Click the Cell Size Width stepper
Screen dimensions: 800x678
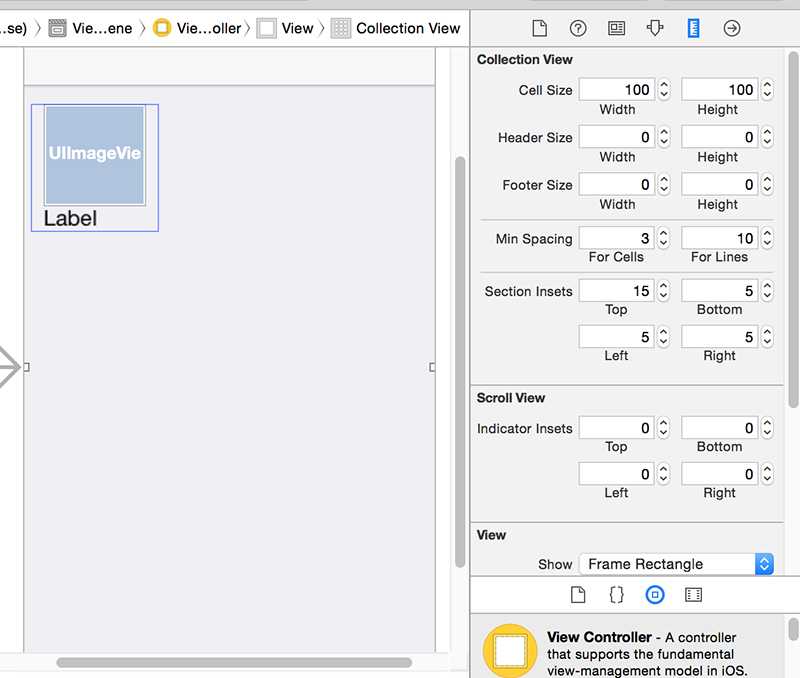point(663,90)
